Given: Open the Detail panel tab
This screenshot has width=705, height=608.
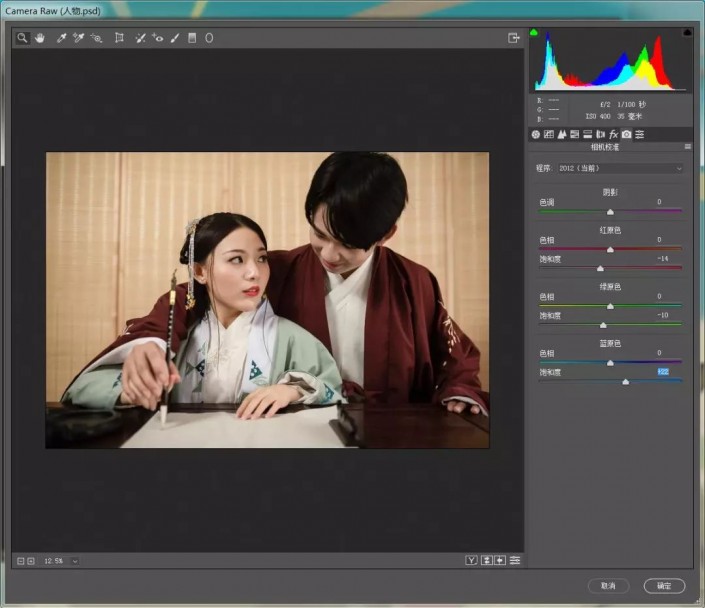Looking at the screenshot, I should 562,134.
